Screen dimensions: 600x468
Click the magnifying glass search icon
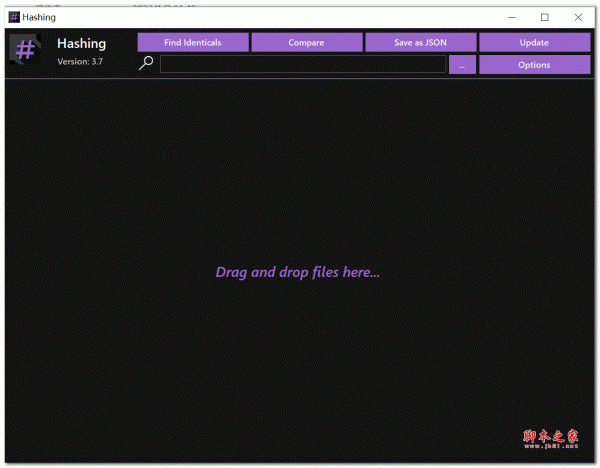(x=146, y=63)
